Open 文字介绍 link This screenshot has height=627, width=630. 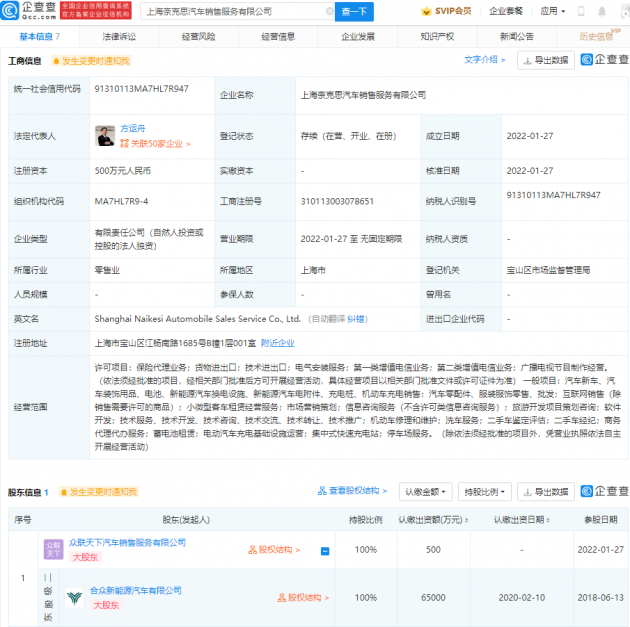click(x=485, y=60)
